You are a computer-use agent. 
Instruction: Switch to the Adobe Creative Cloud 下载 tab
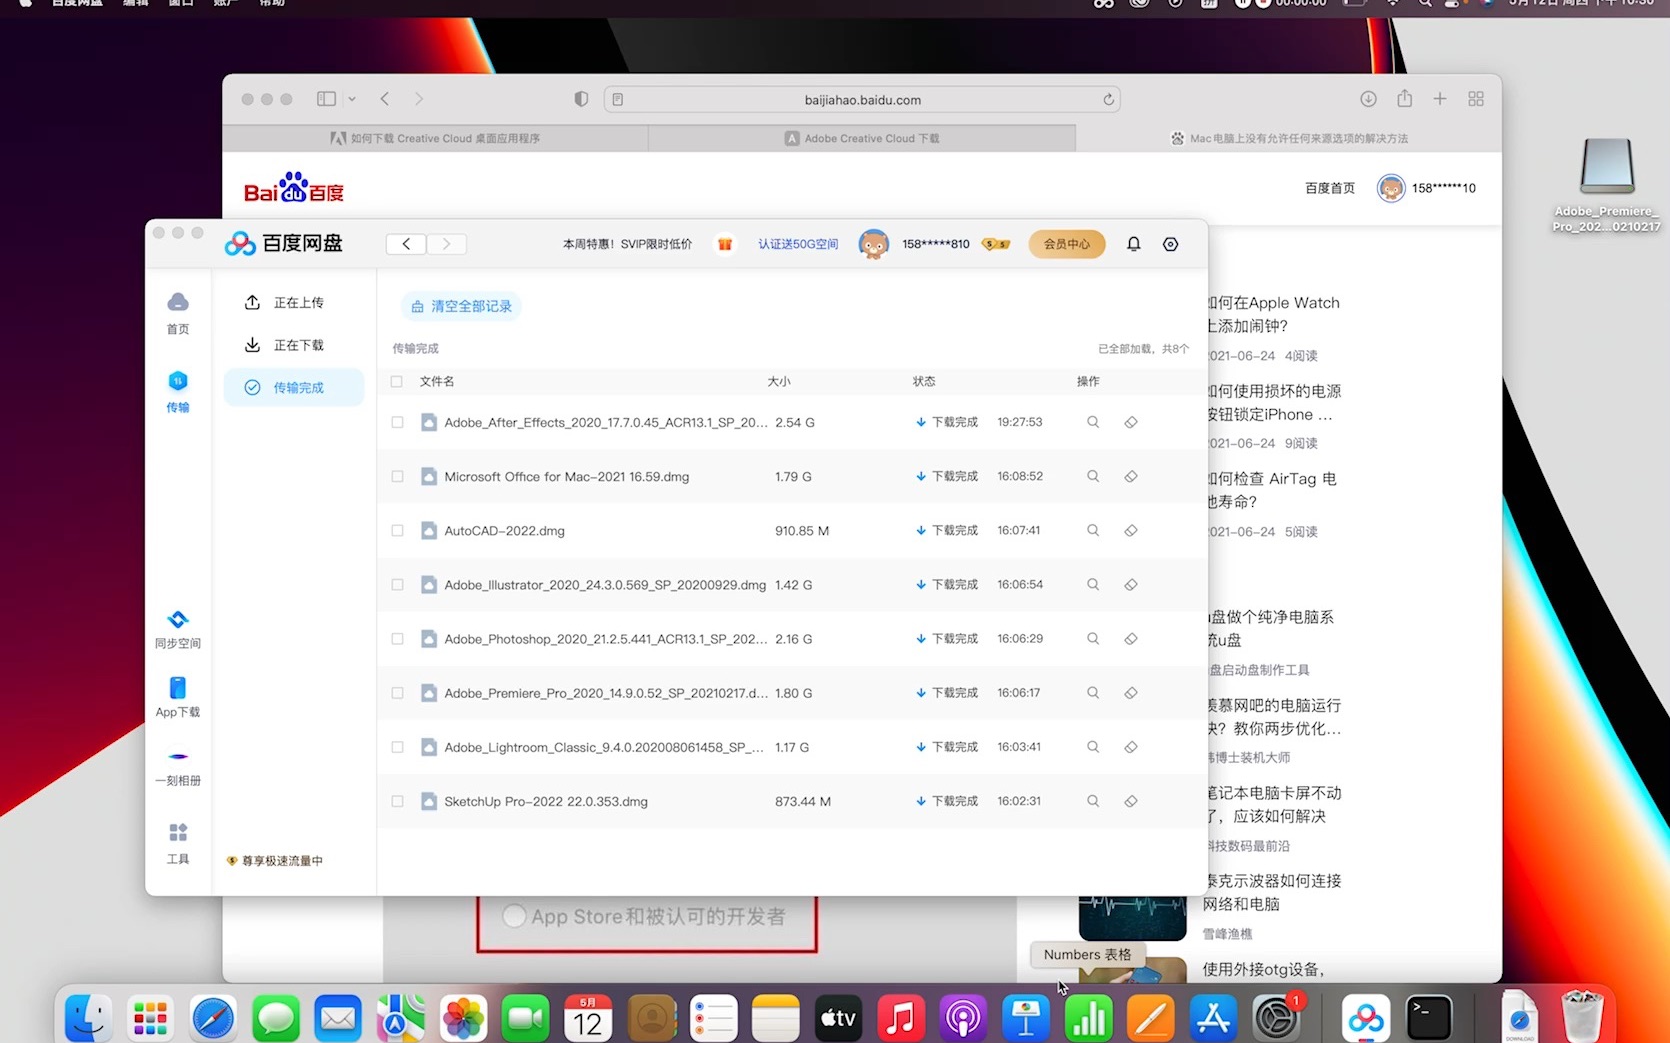point(861,138)
